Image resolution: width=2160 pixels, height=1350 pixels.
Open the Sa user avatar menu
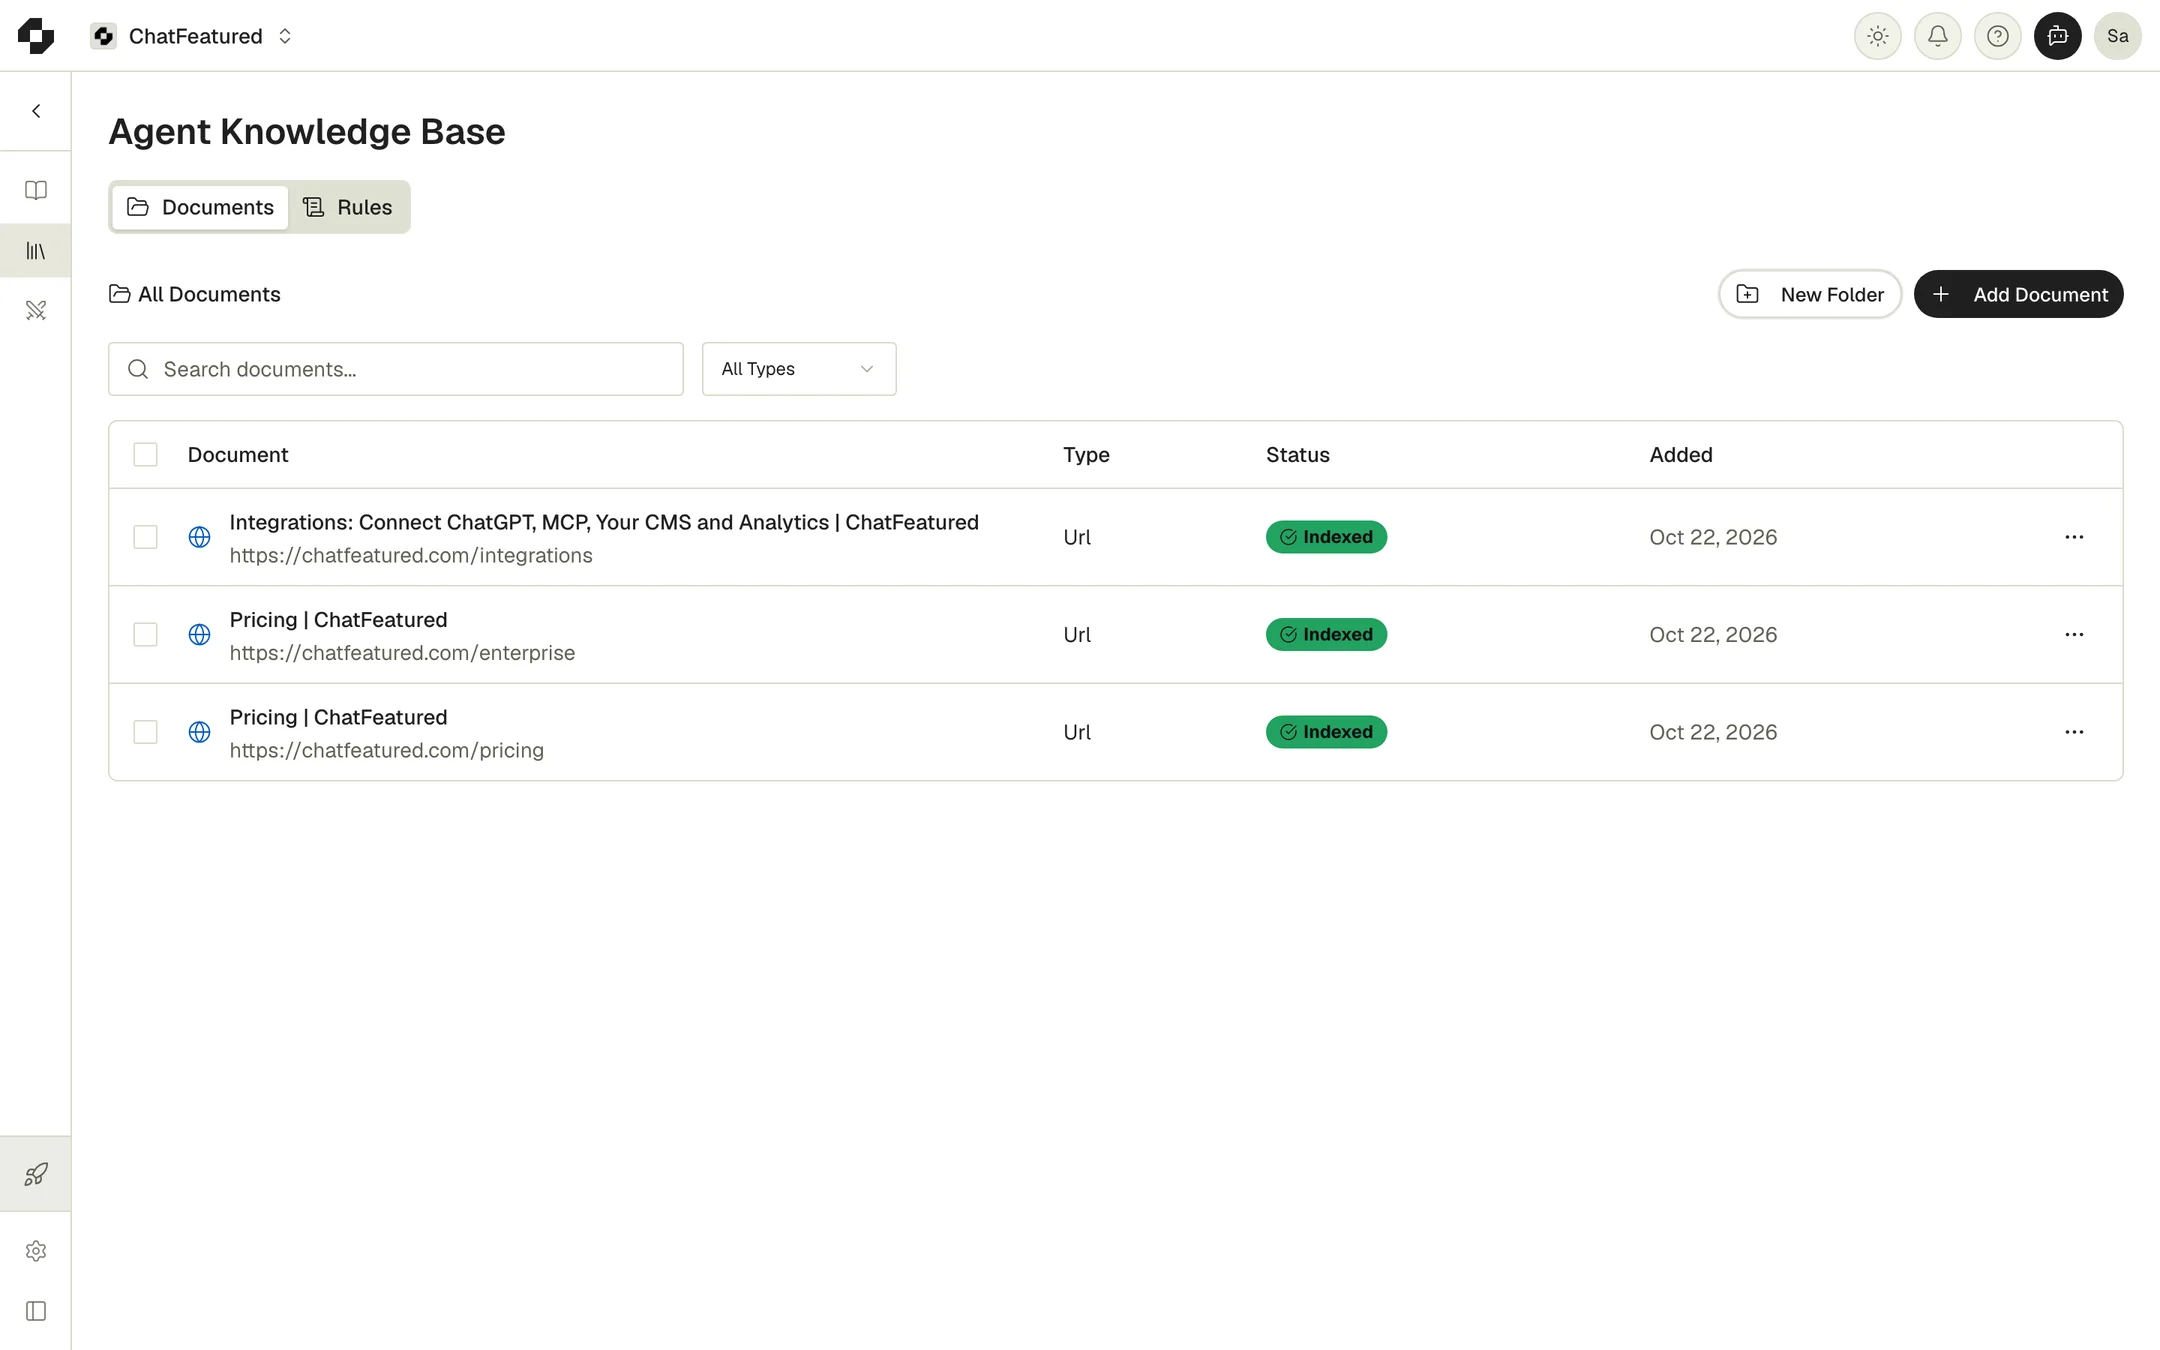2117,36
